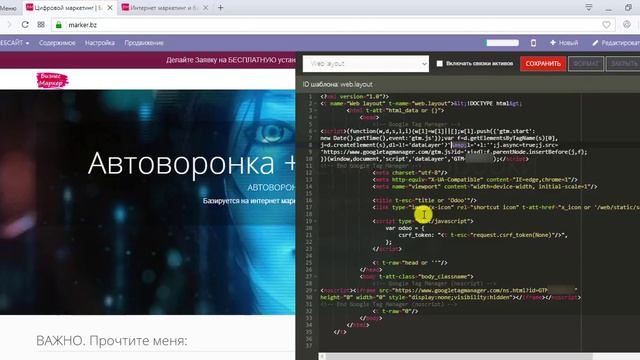Switch to the 'Цифровой маркетинг' tab
The width and height of the screenshot is (640, 360).
[x=69, y=8]
